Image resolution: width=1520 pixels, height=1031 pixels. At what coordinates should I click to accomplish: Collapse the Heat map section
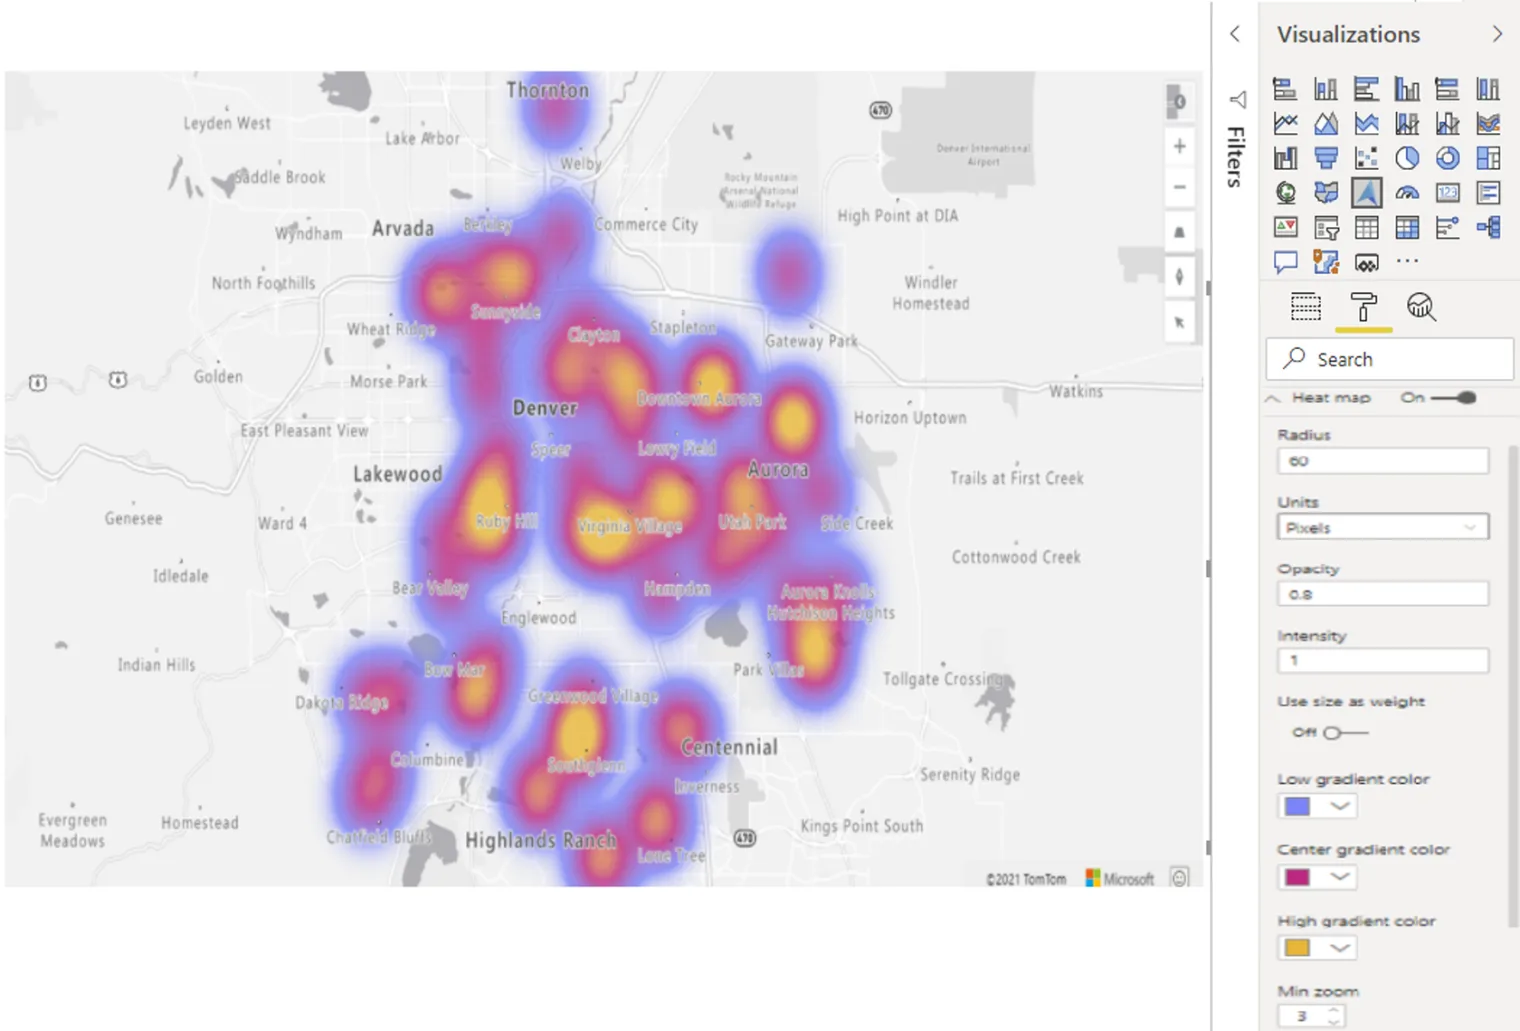click(1273, 398)
